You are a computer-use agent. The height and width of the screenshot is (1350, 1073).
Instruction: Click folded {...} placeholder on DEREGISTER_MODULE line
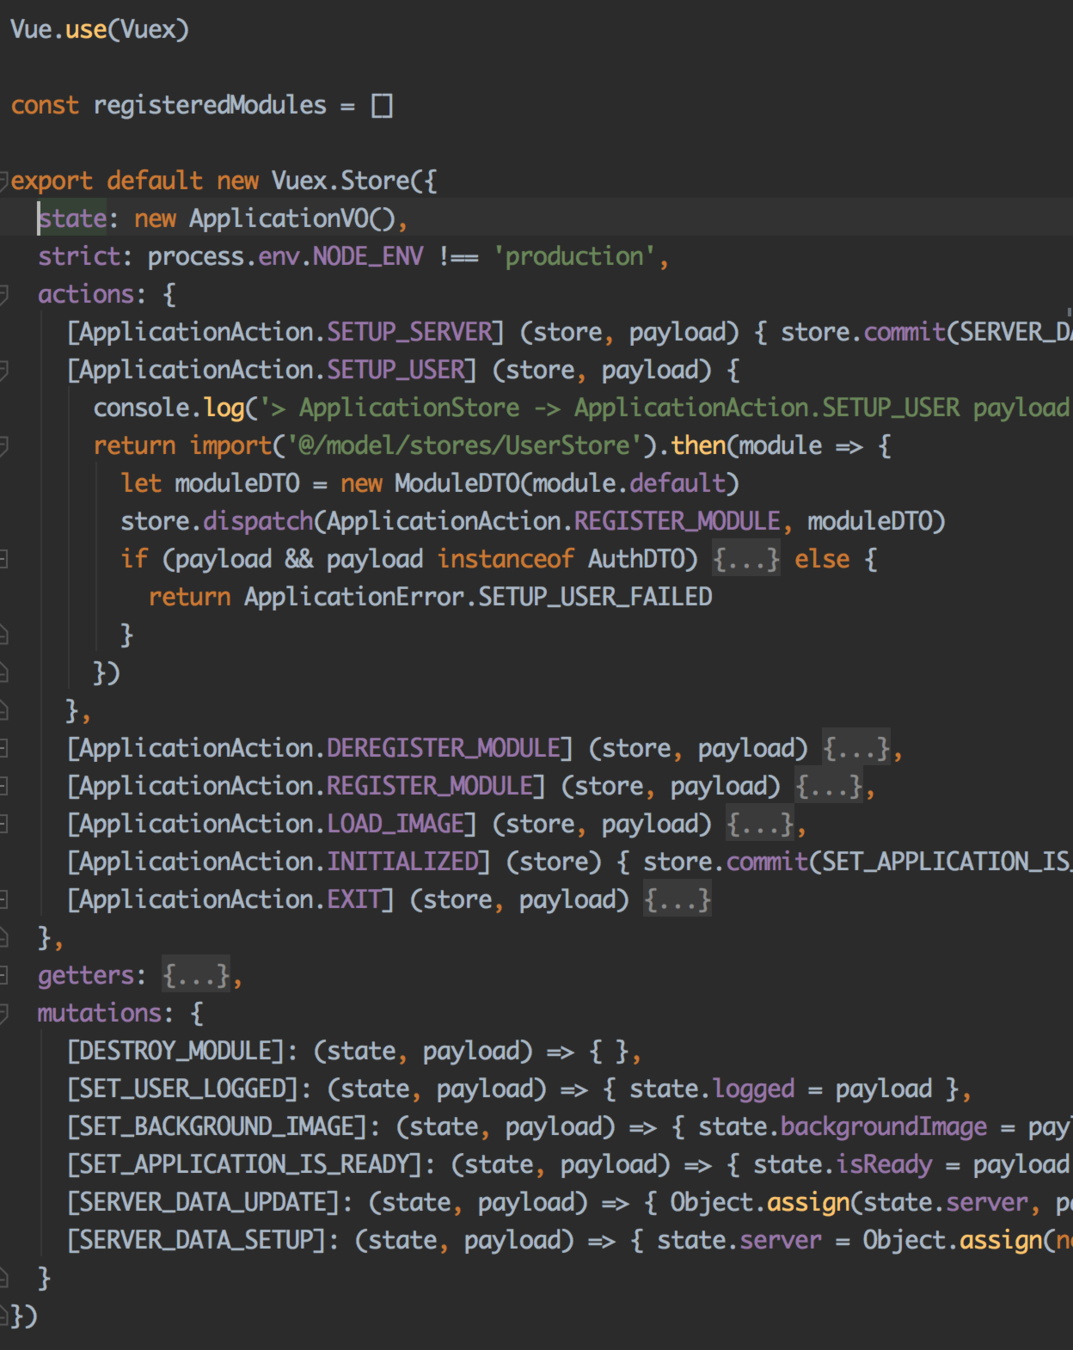click(x=857, y=748)
